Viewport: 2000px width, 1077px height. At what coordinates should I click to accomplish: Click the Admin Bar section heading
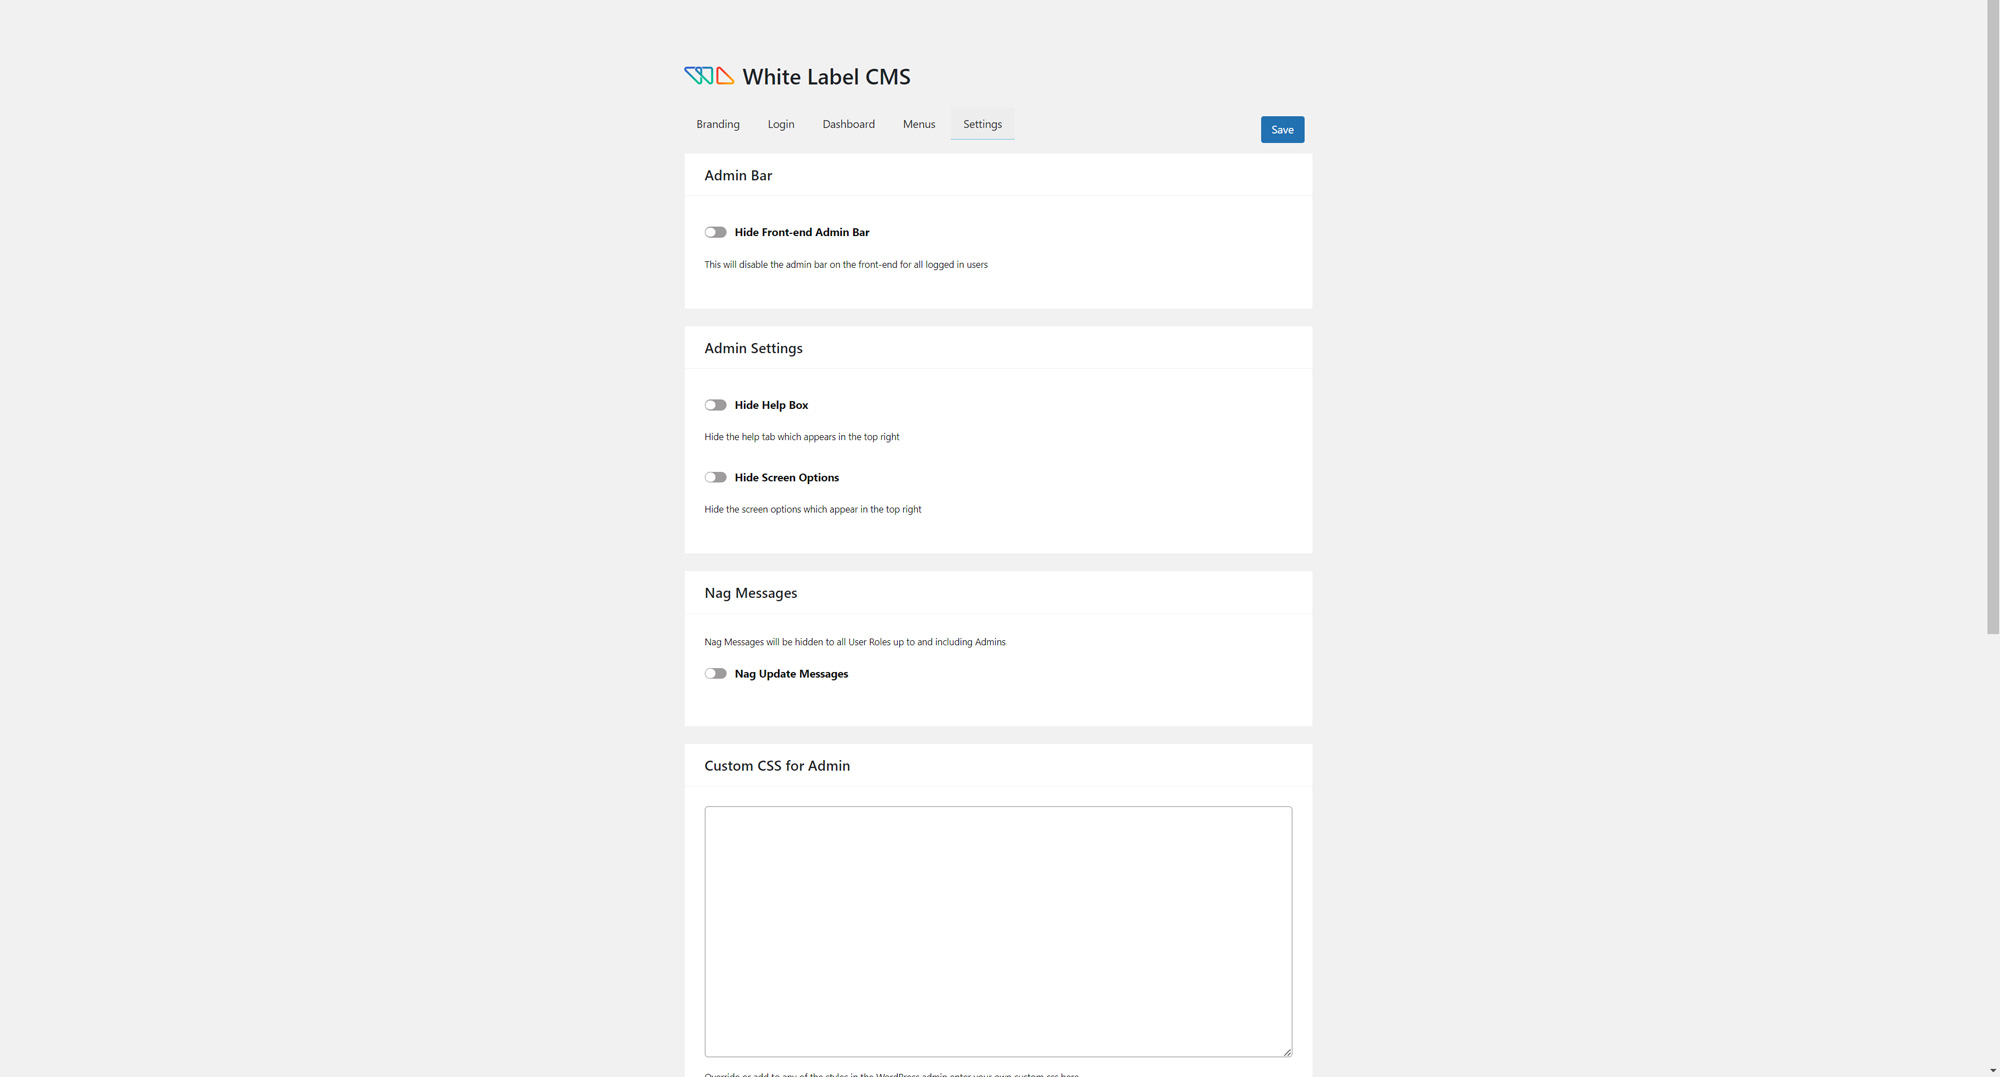tap(738, 175)
